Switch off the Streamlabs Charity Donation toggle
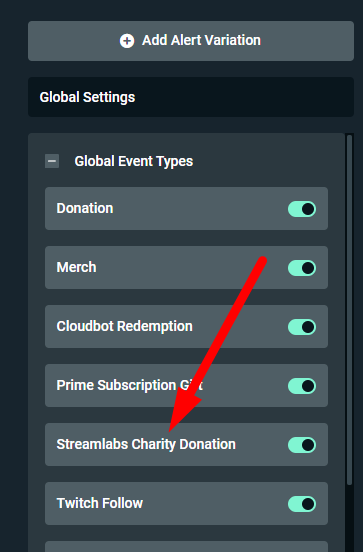Image resolution: width=363 pixels, height=552 pixels. 302,445
